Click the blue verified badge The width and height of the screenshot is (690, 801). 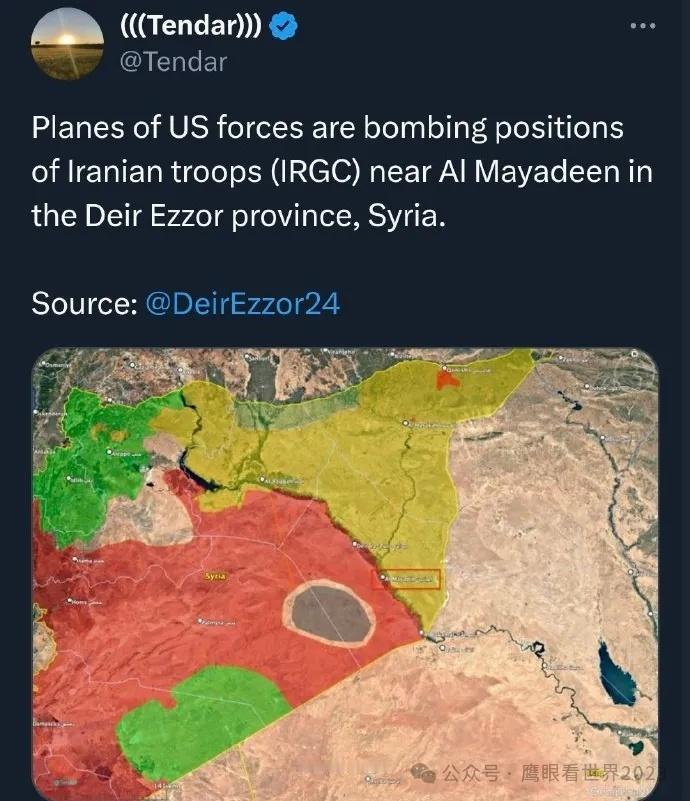[283, 27]
